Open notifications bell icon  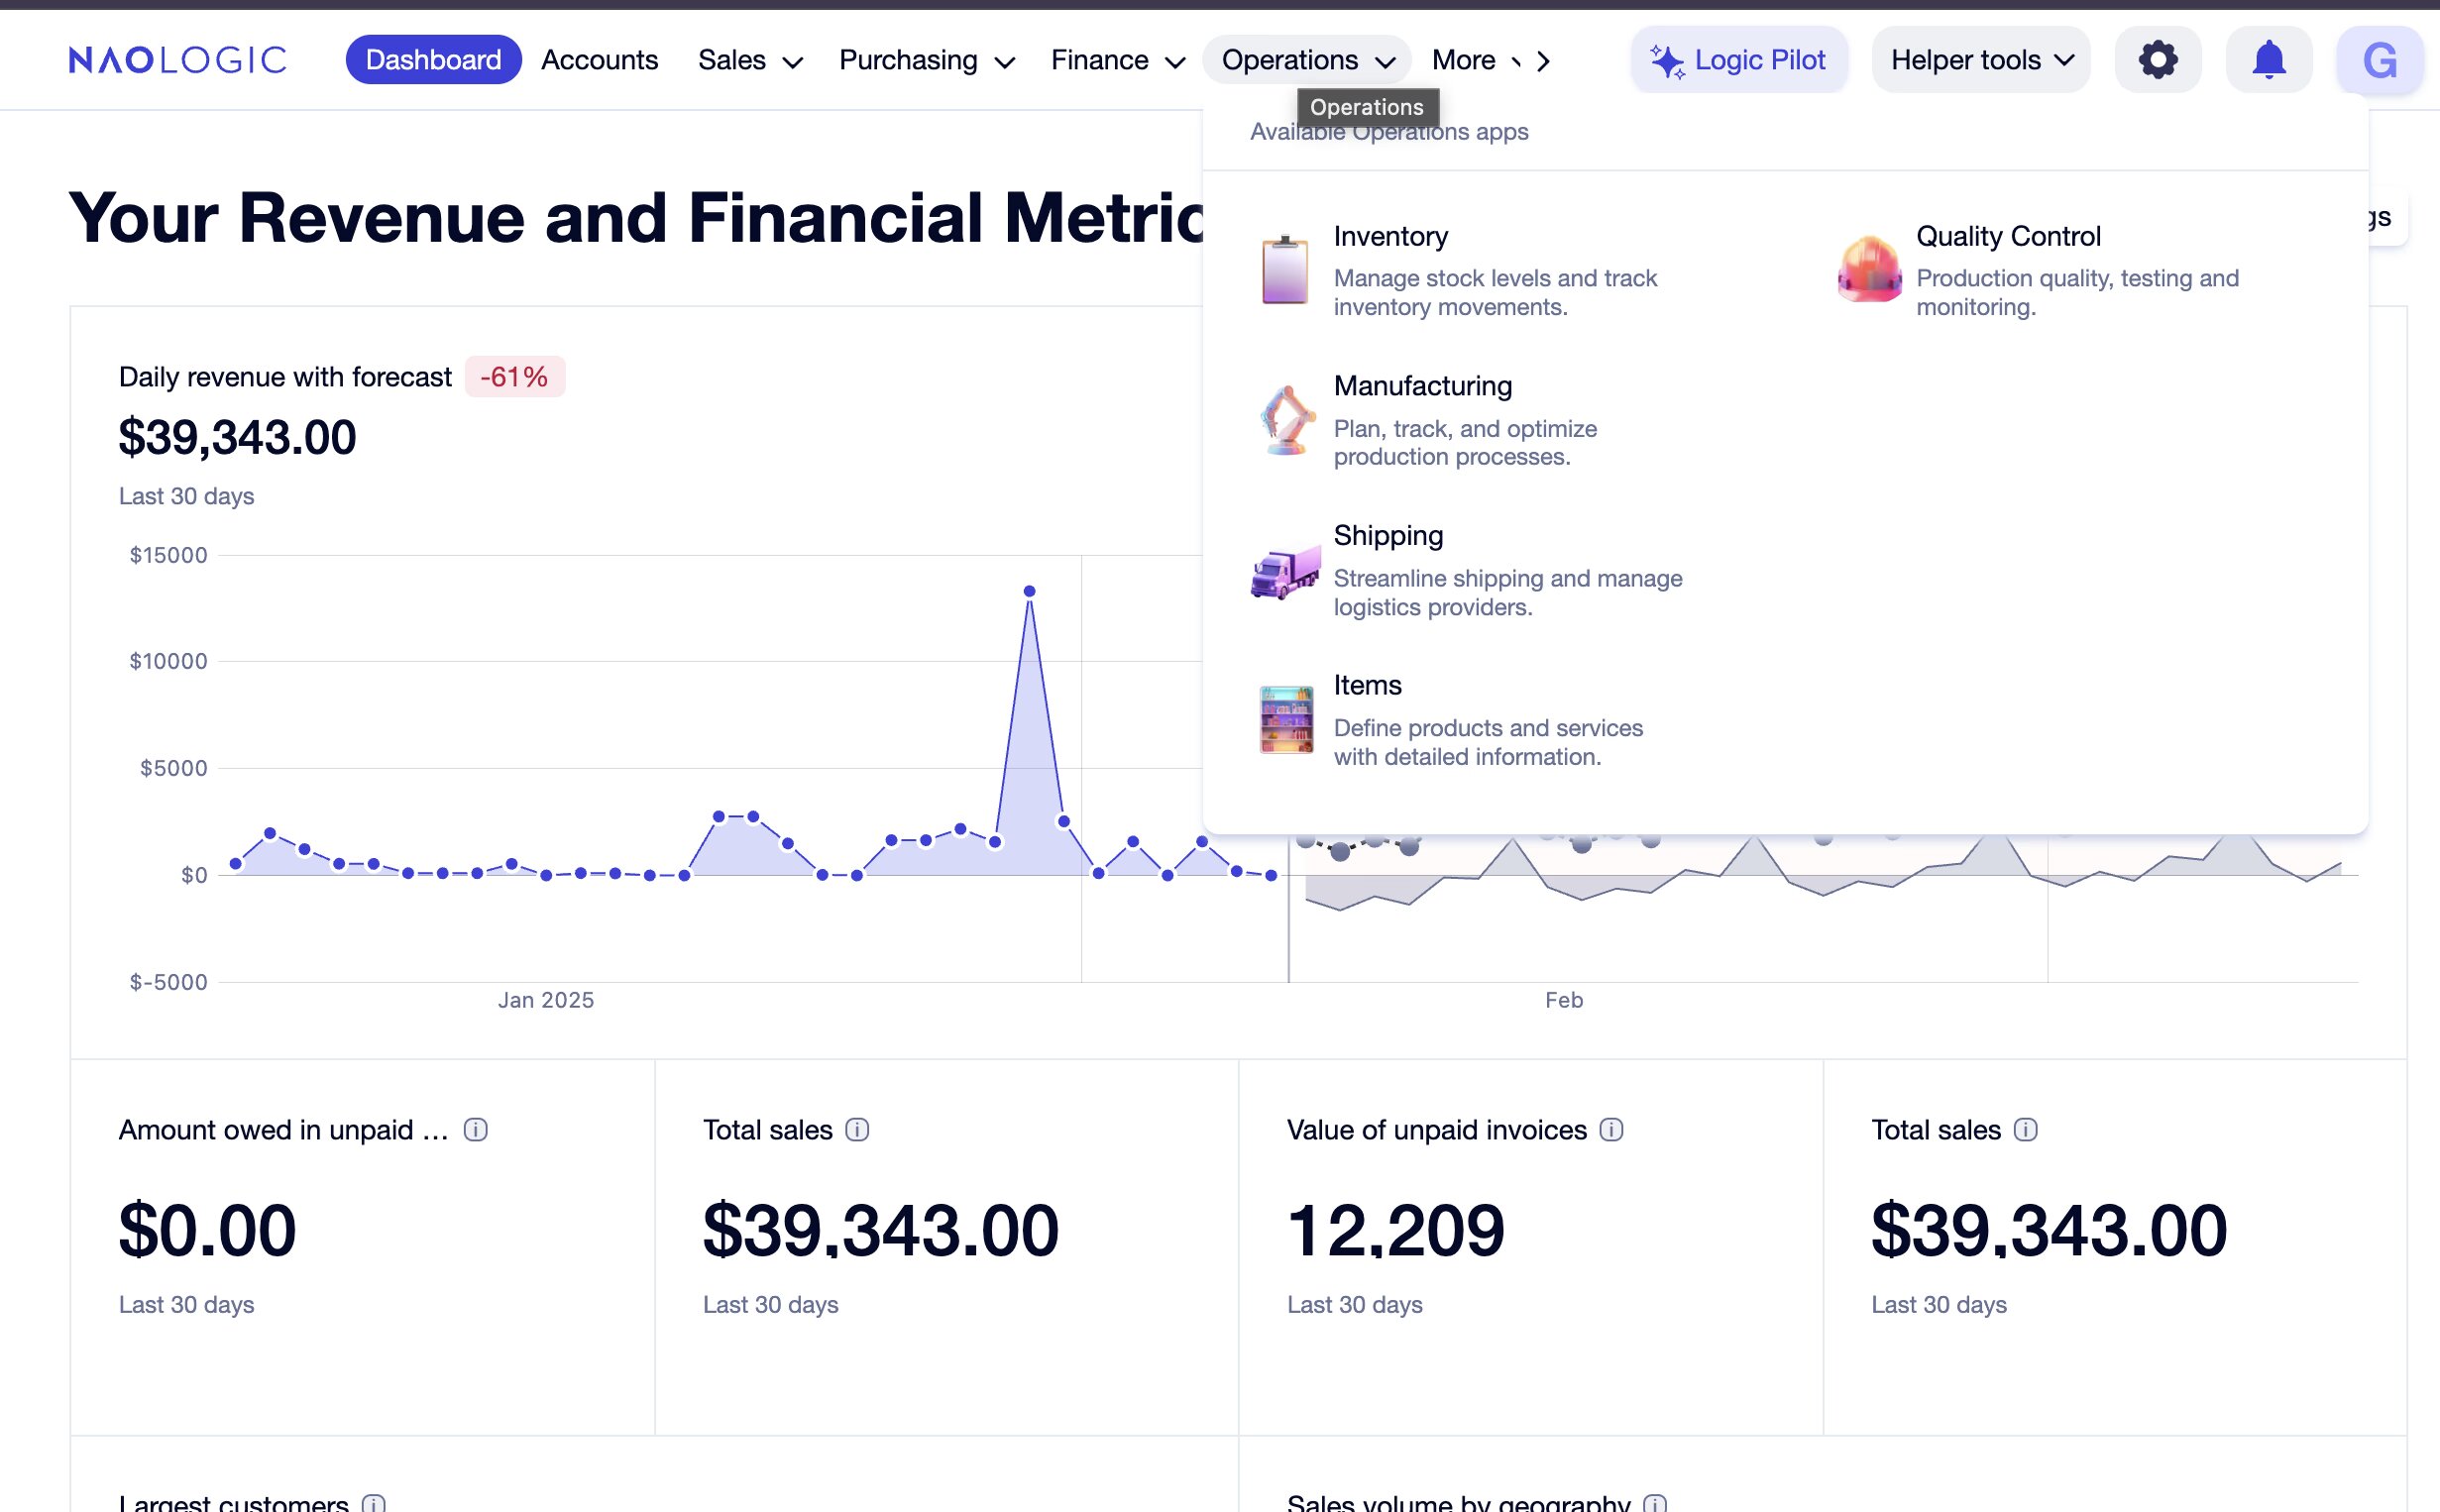[x=2268, y=60]
